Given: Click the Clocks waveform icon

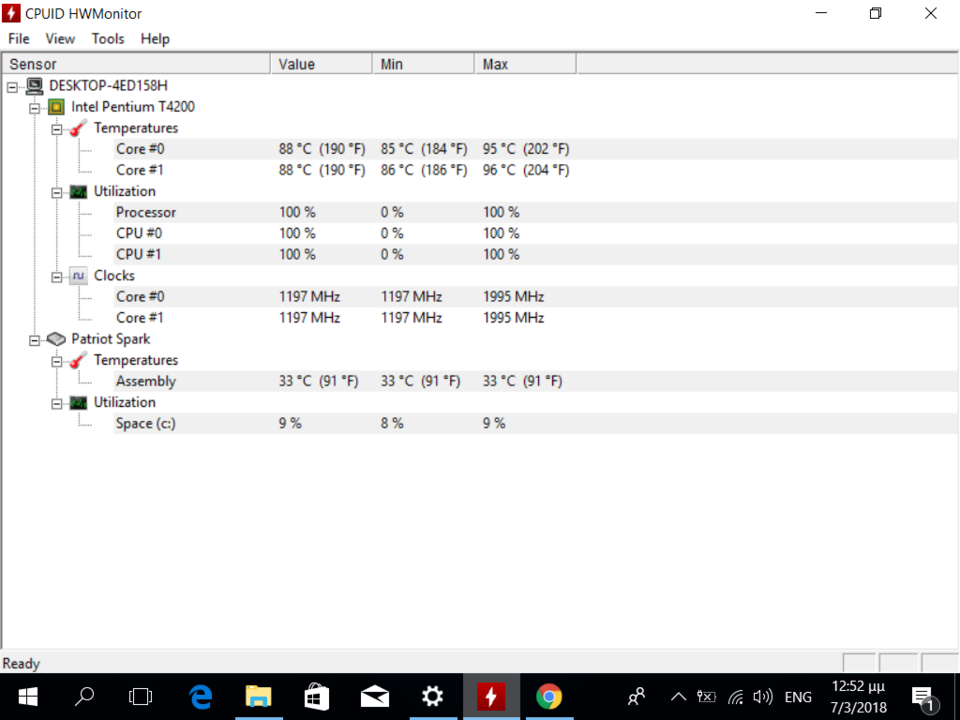Looking at the screenshot, I should (x=78, y=276).
